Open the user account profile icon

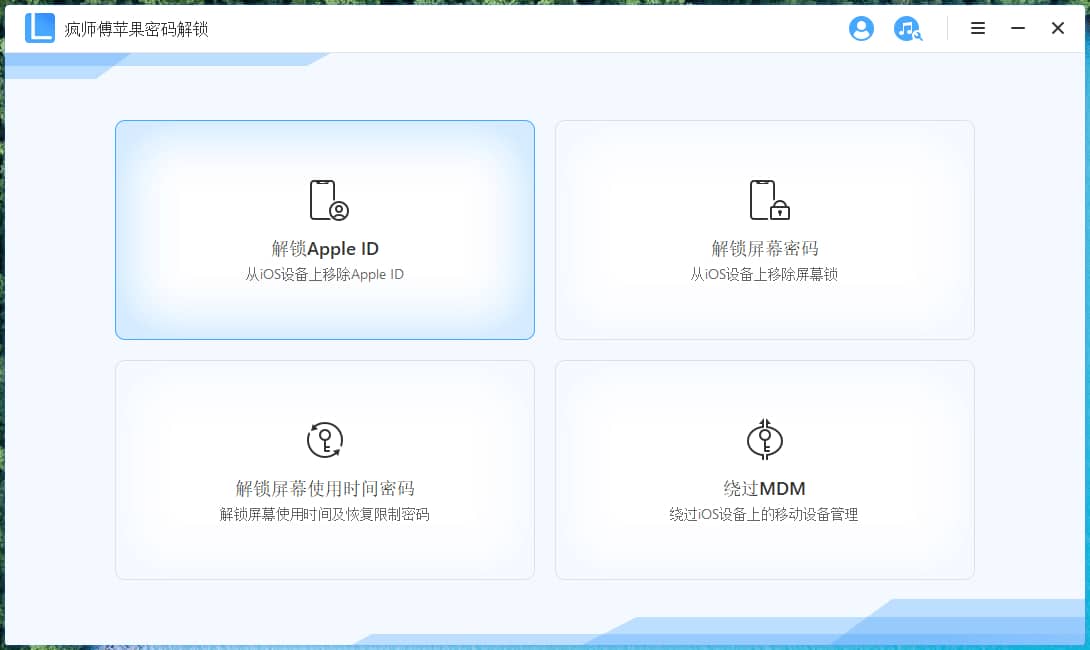coord(861,29)
